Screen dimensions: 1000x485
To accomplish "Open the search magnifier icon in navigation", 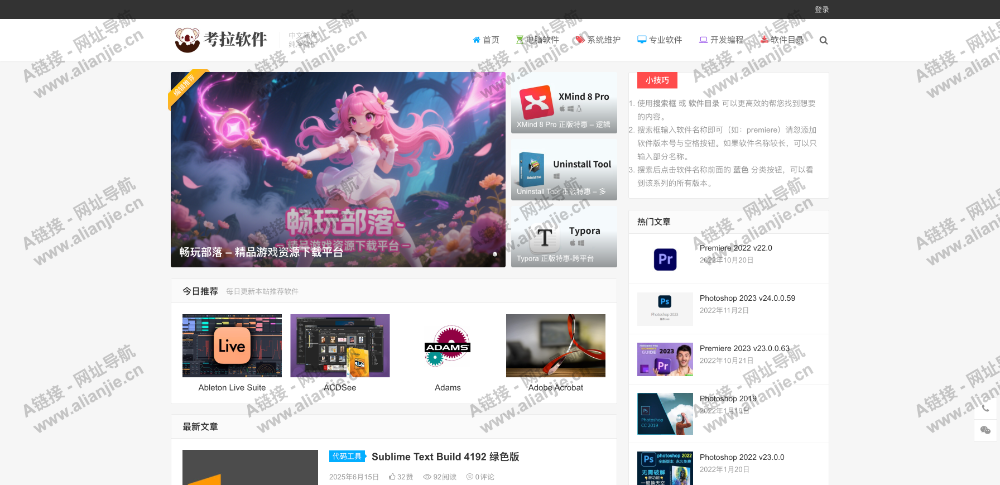I will 823,40.
